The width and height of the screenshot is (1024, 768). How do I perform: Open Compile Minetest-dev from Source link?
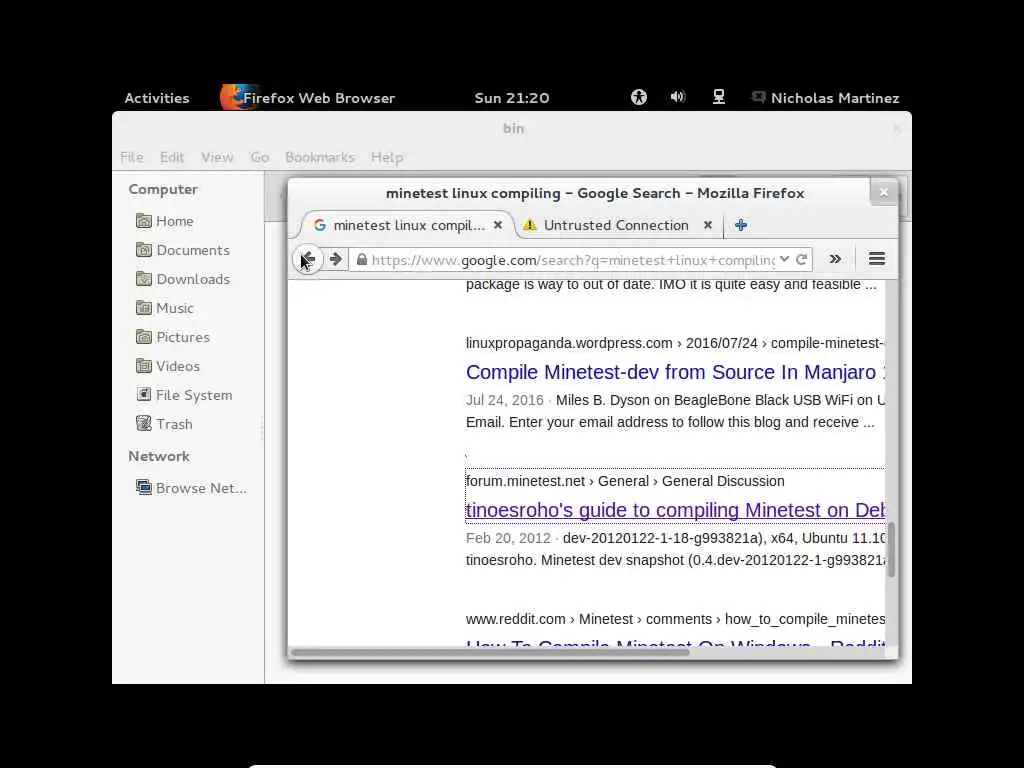[675, 372]
